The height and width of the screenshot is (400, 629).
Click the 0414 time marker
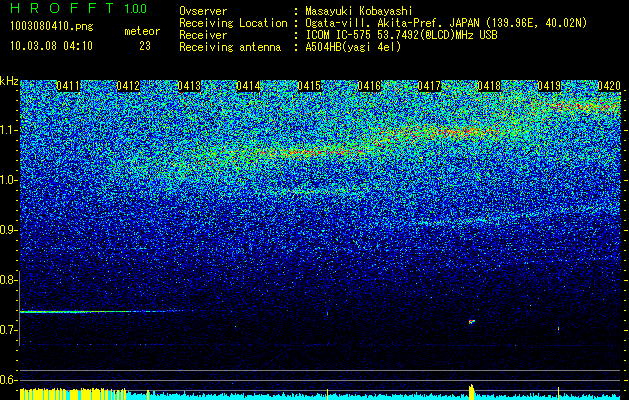248,86
